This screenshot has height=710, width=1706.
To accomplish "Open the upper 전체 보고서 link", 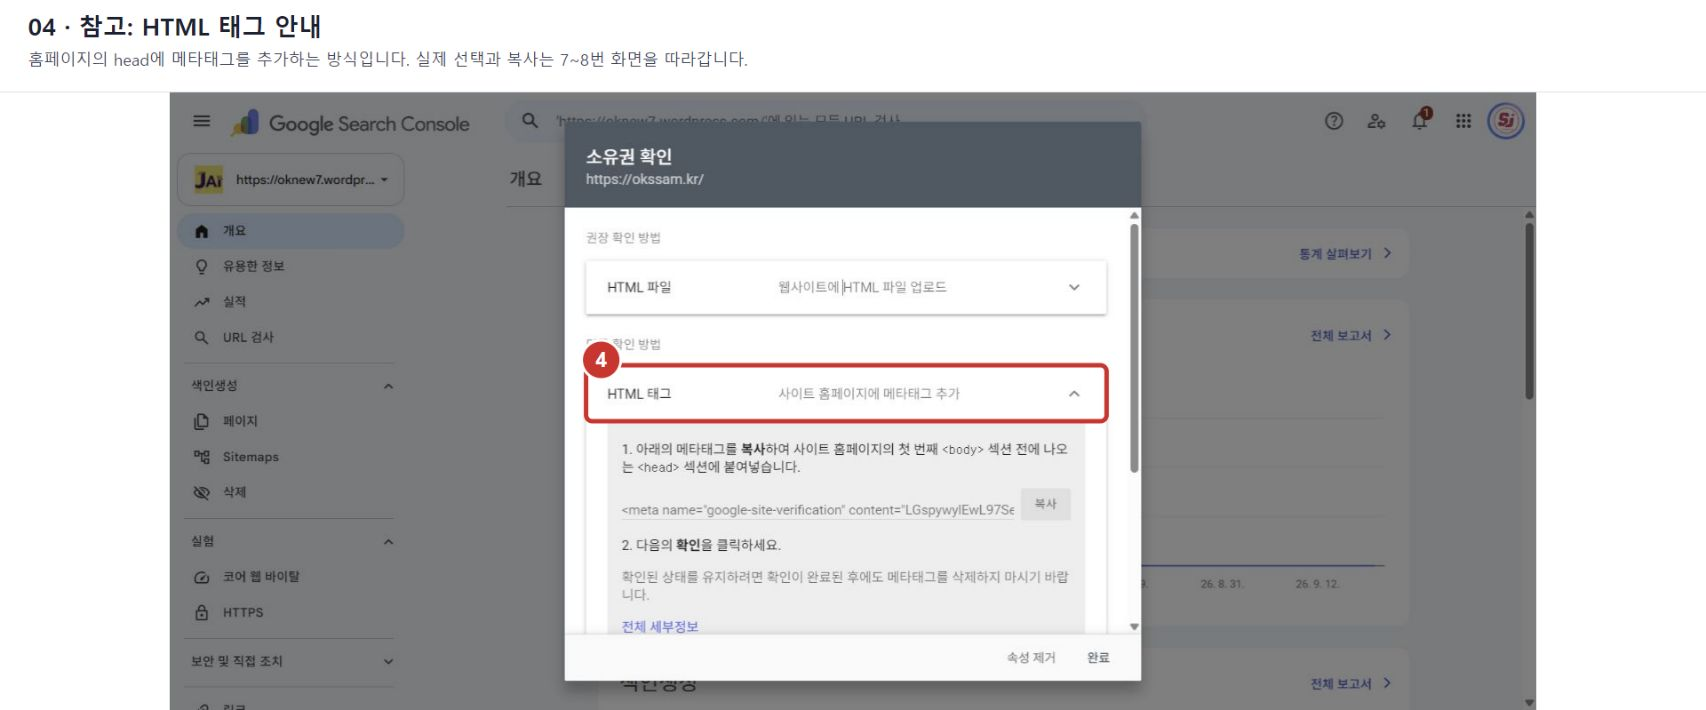I will pos(1351,335).
